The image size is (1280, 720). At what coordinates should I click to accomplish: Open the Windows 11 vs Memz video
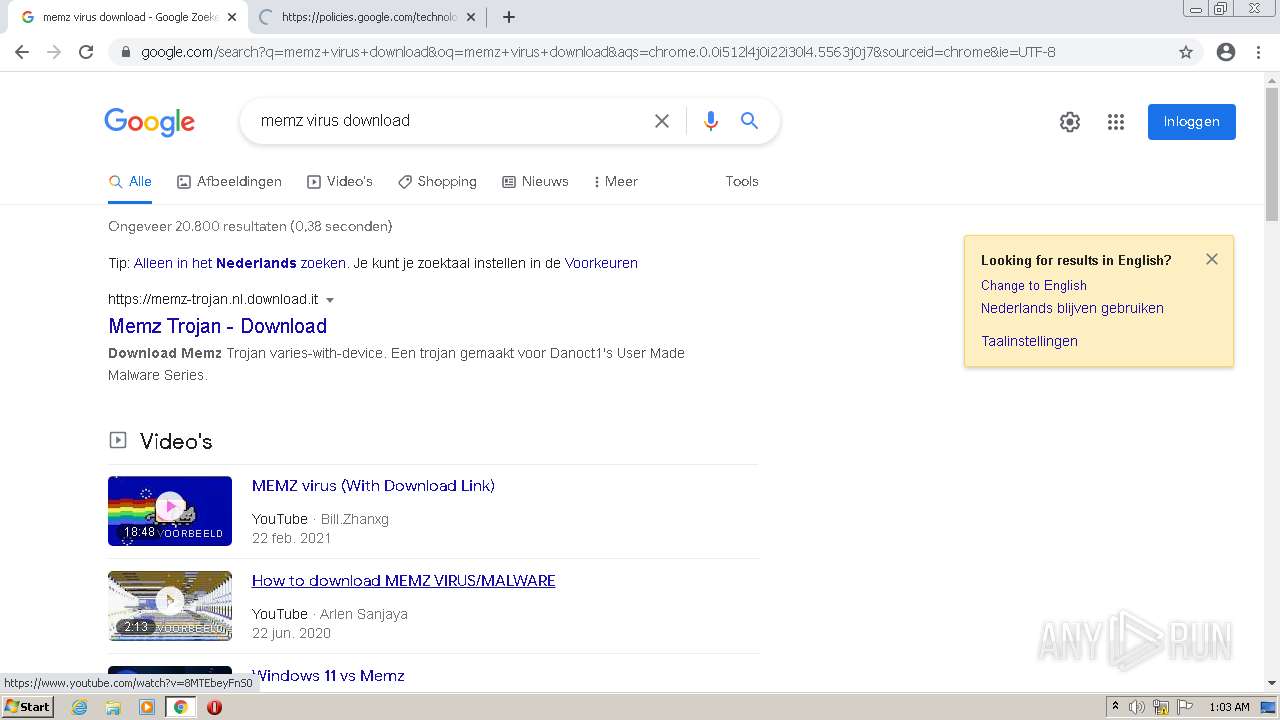[x=328, y=676]
